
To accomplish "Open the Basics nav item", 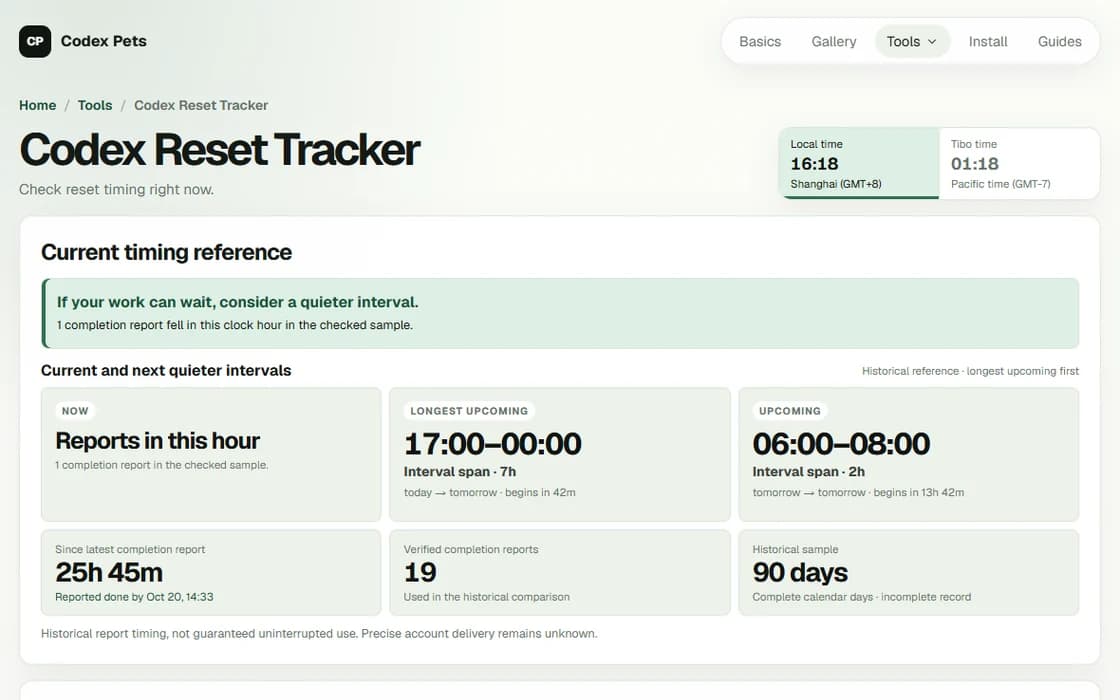I will click(x=760, y=41).
